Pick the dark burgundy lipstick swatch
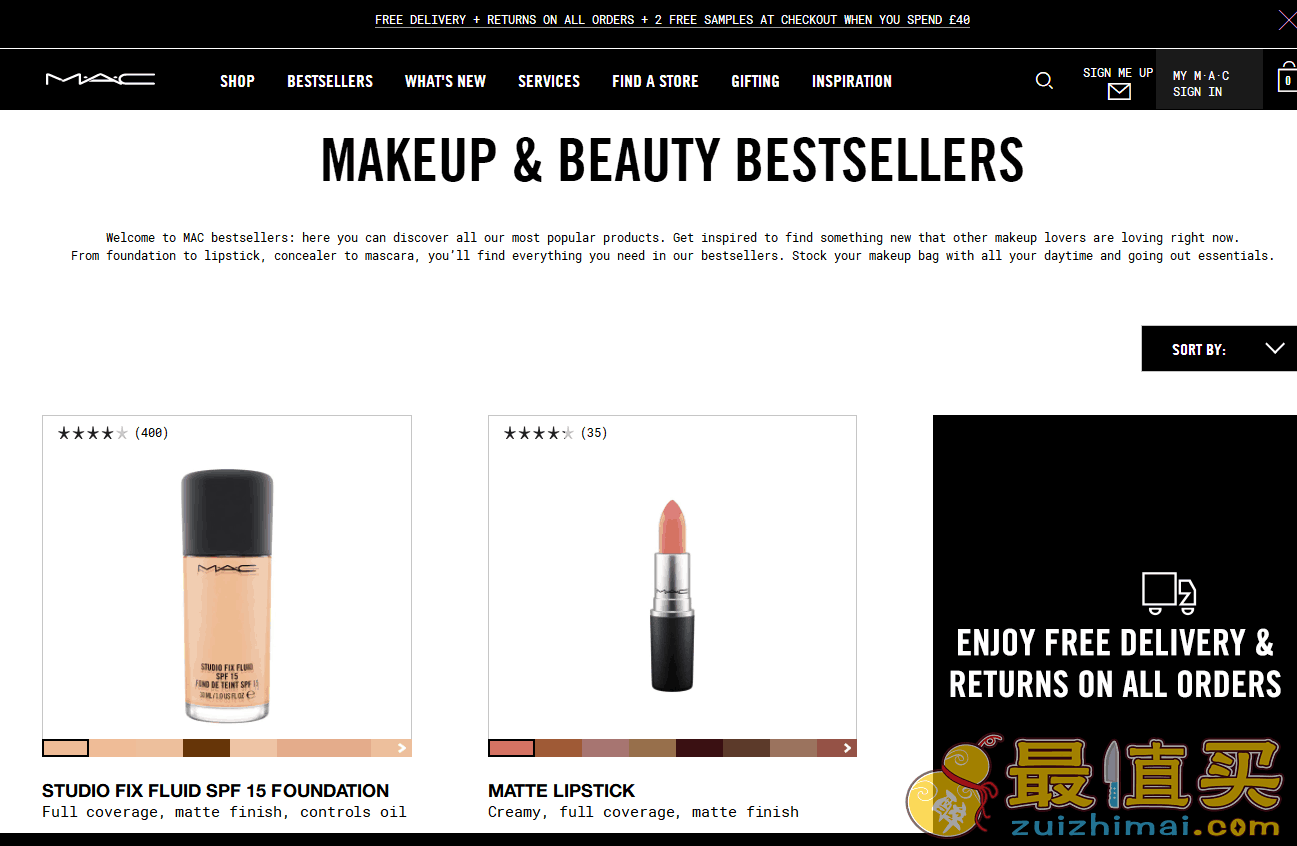 tap(699, 748)
